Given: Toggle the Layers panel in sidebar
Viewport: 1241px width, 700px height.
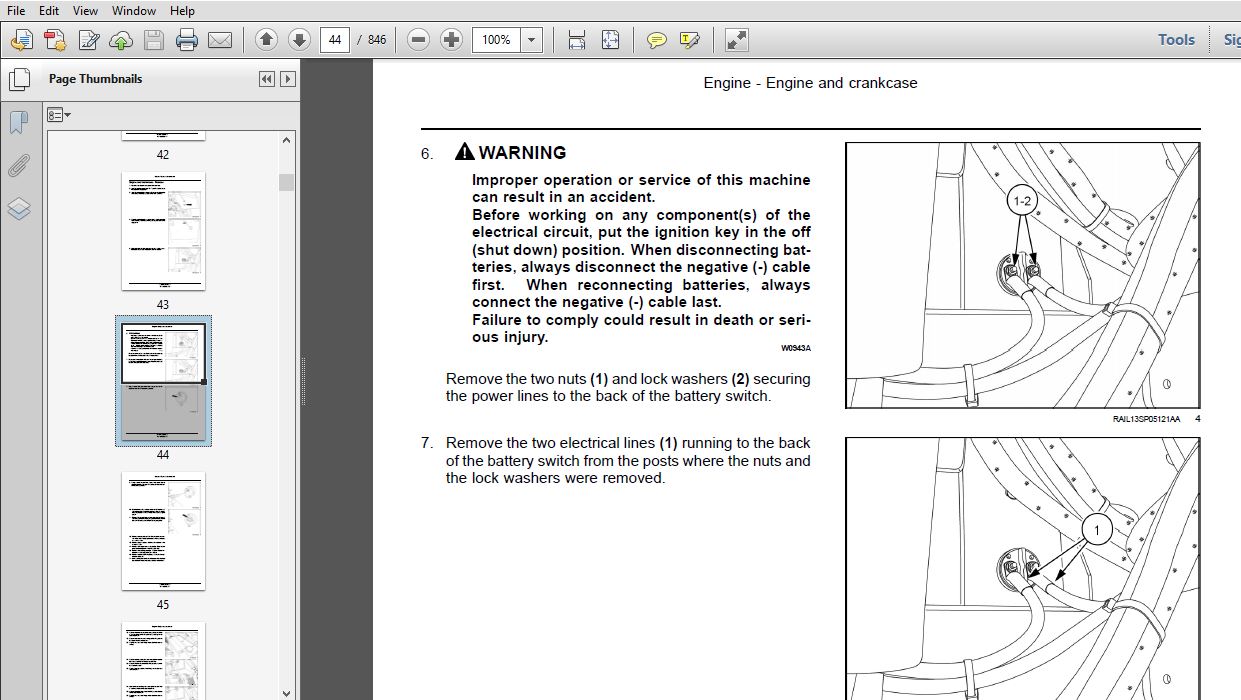Looking at the screenshot, I should (x=19, y=208).
